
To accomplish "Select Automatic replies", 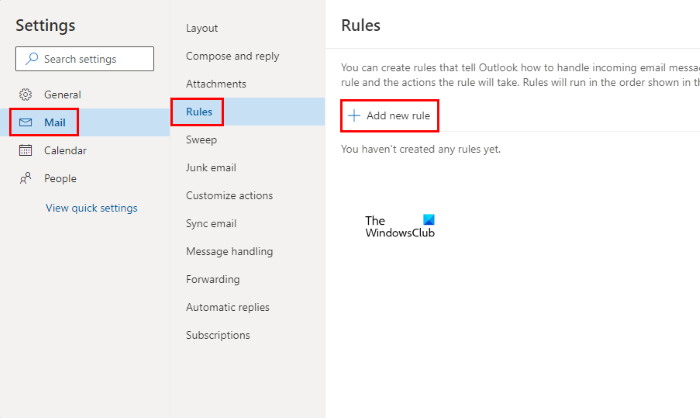I will pos(227,307).
